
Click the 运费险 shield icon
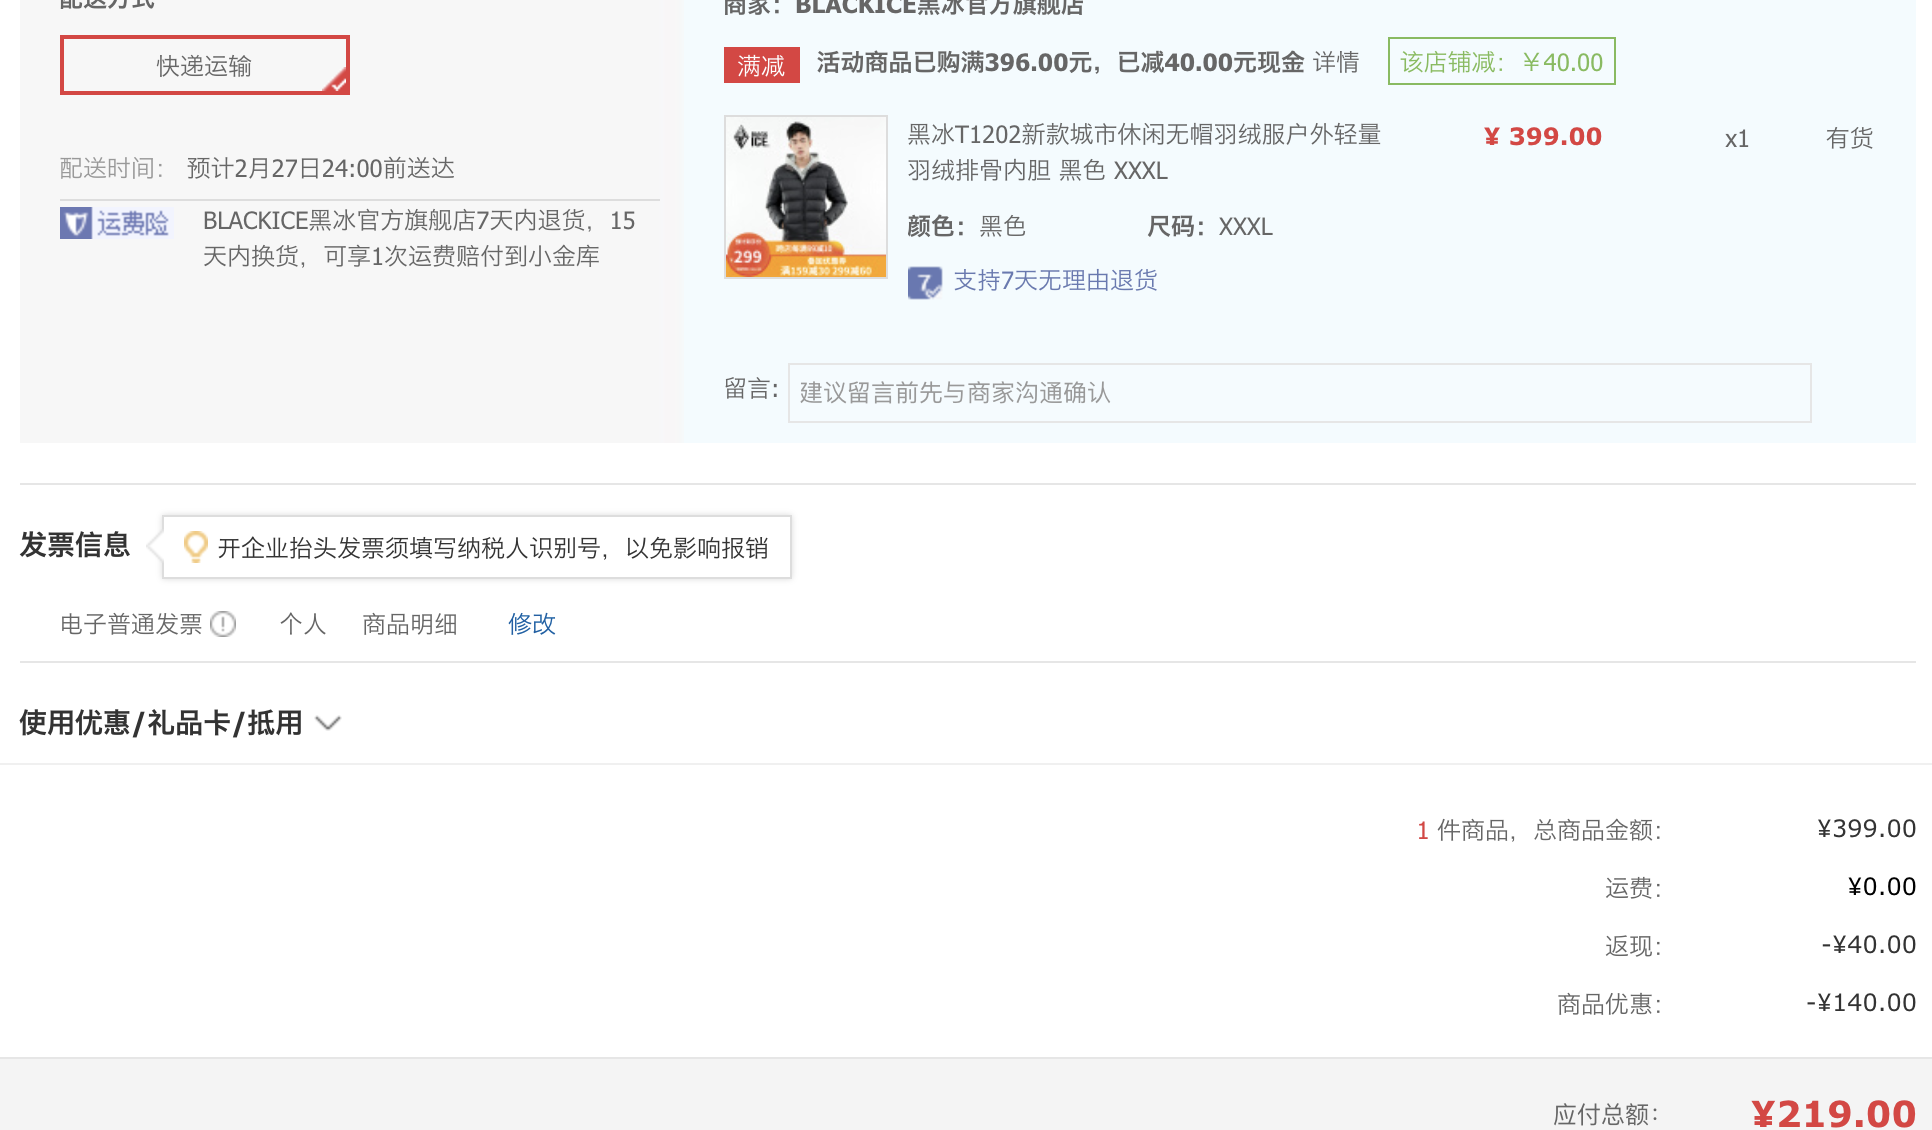76,223
